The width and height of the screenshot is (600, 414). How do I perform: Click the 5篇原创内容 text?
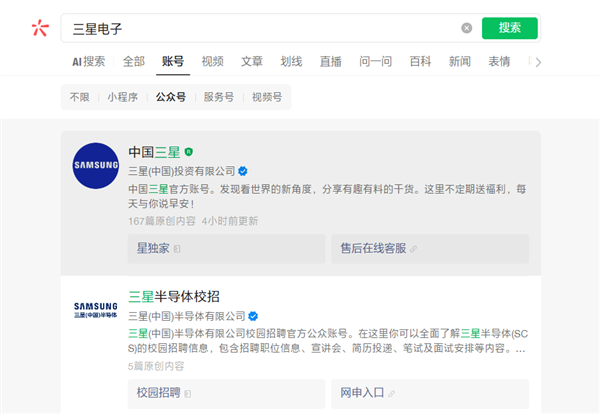point(156,366)
